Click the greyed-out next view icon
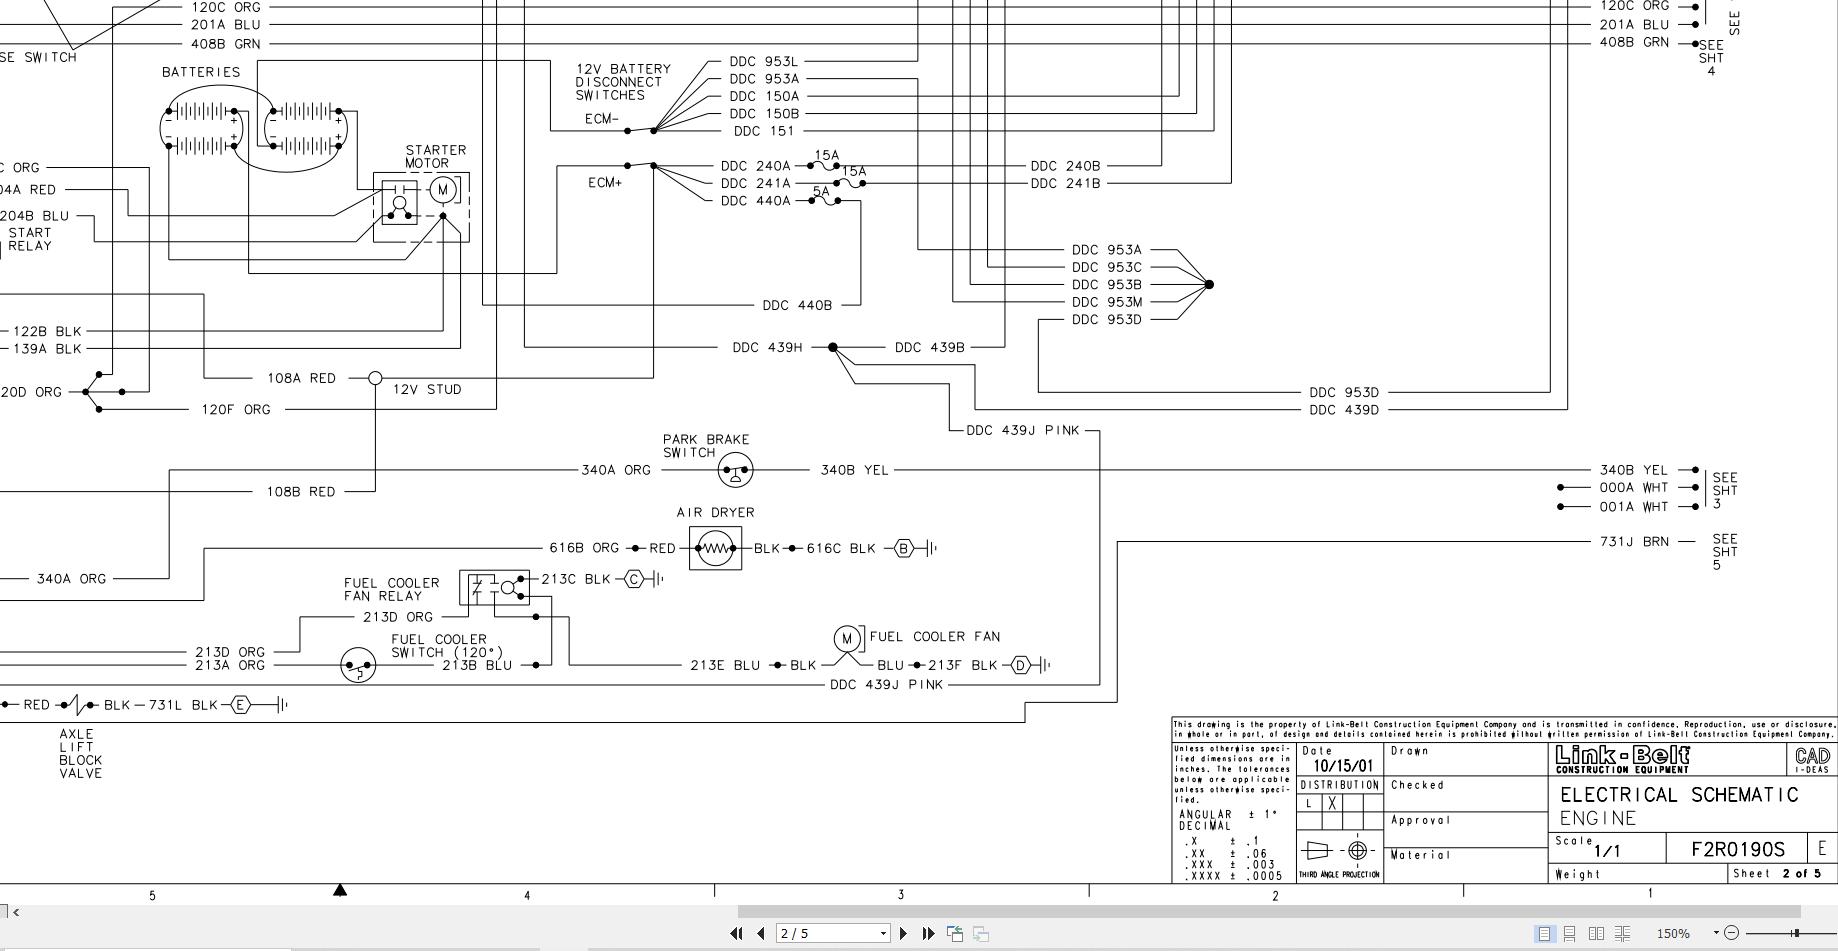The height and width of the screenshot is (951, 1838). [x=981, y=933]
